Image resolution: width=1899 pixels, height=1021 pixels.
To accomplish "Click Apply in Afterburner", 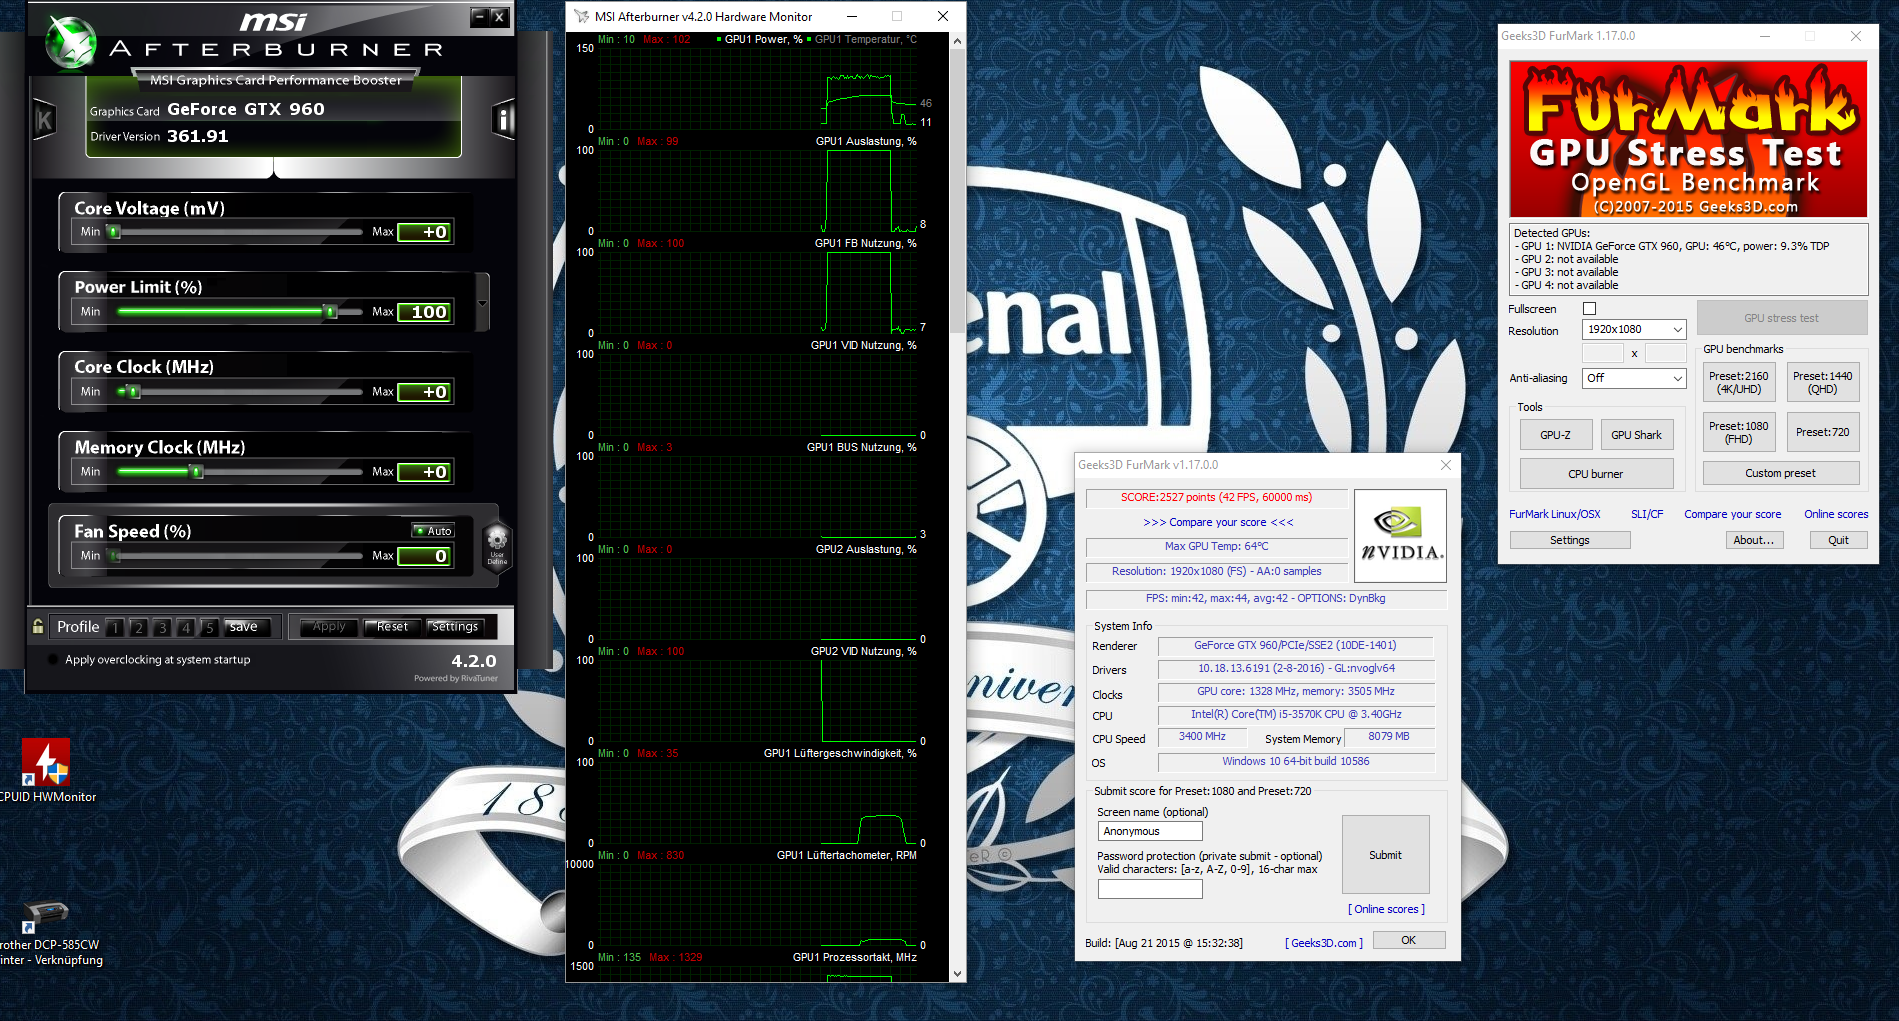I will pyautogui.click(x=329, y=627).
